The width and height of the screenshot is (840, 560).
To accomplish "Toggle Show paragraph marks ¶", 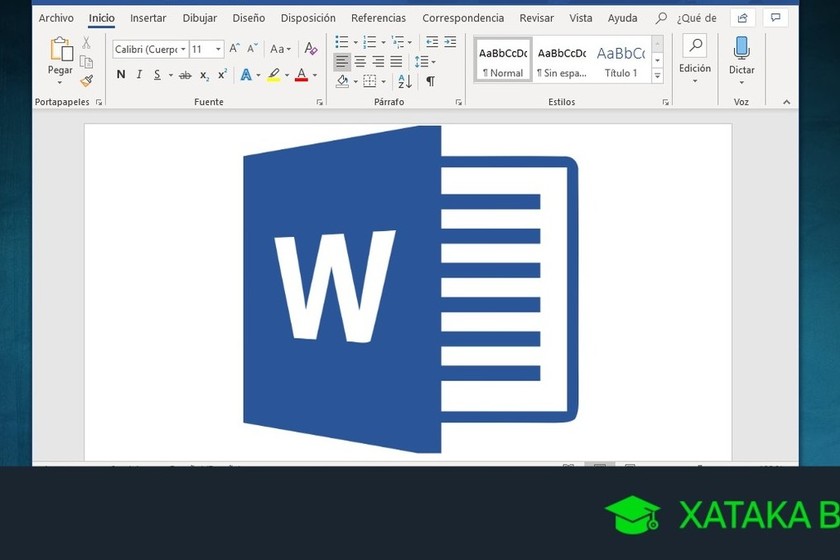I will pos(430,81).
